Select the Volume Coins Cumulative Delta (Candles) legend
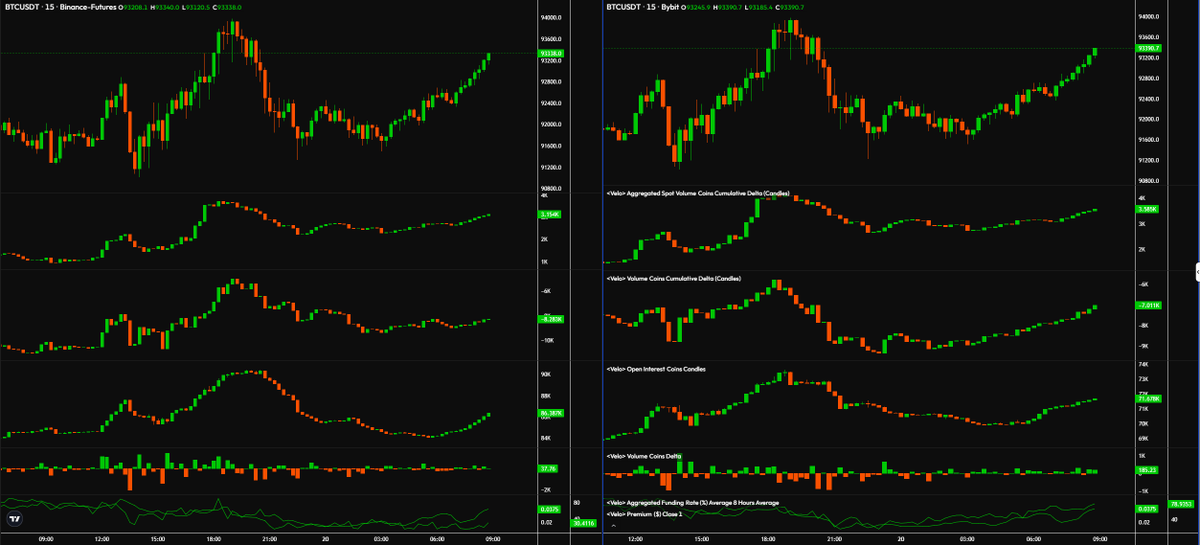The width and height of the screenshot is (1200, 545). pos(673,278)
